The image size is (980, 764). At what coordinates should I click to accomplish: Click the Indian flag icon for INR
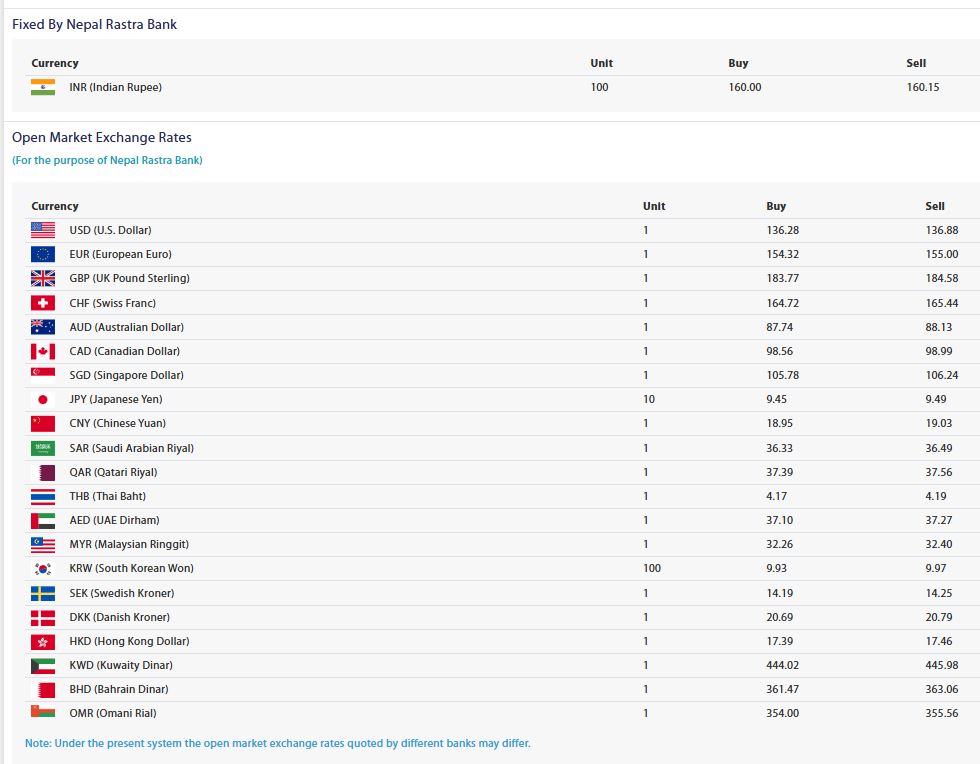click(42, 88)
